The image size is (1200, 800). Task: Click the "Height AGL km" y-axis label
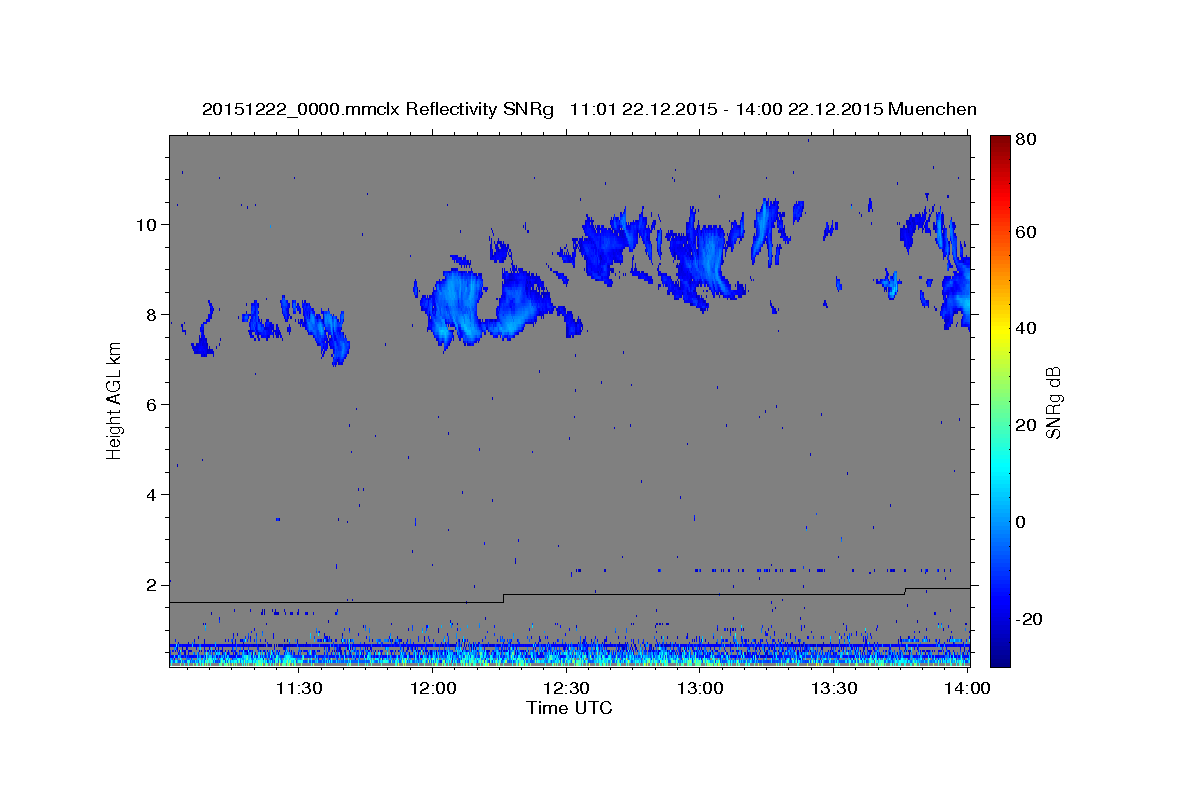(115, 401)
